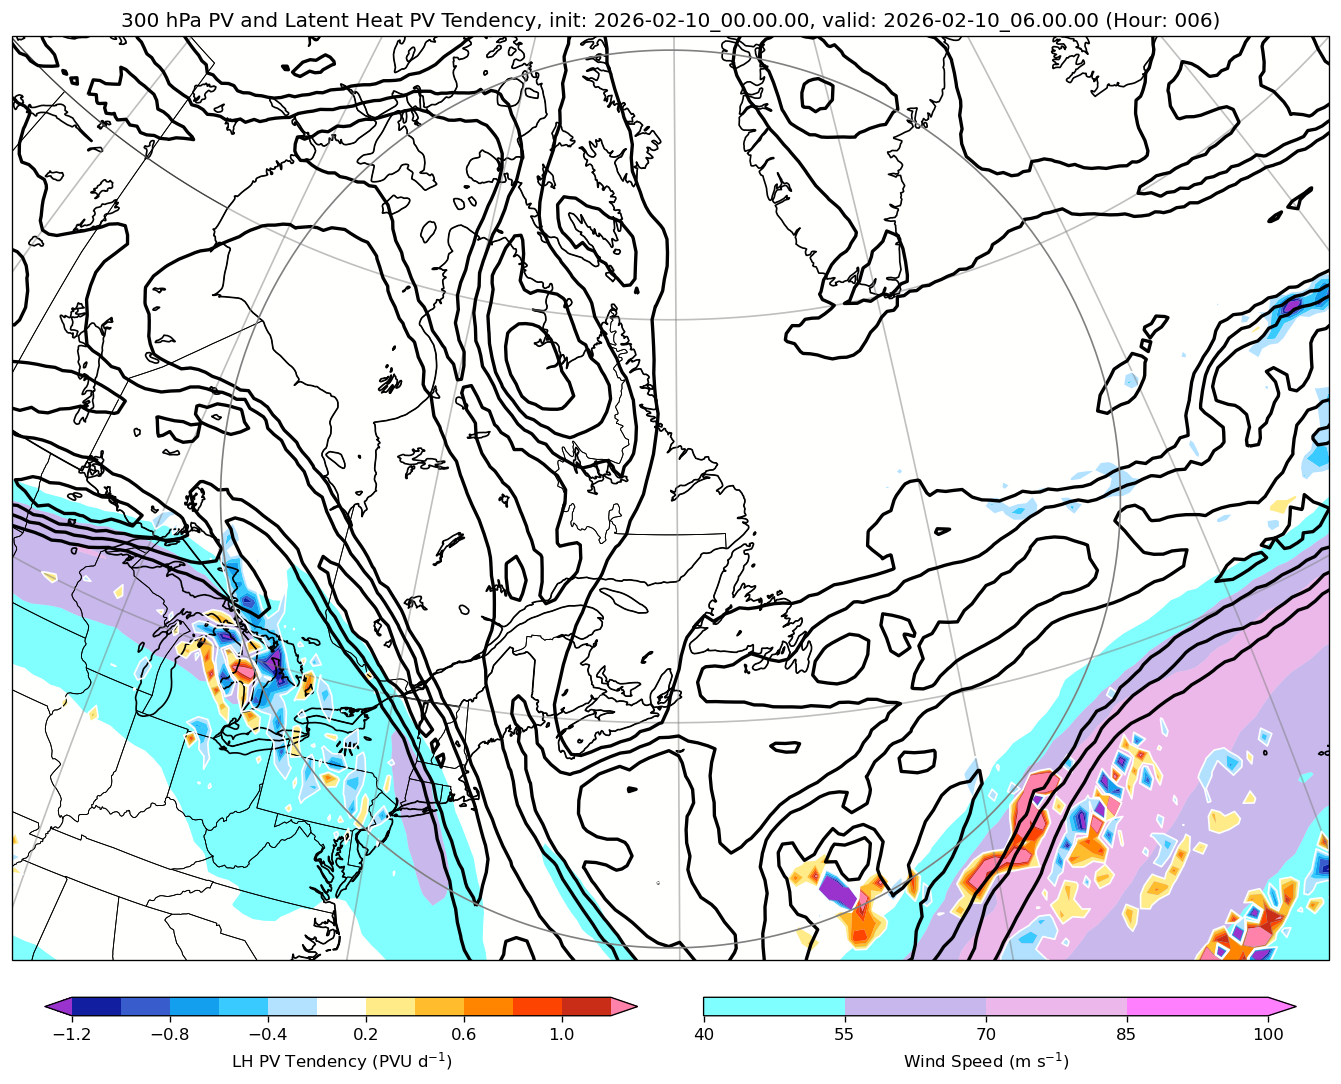Click the 55 tick label on wind colorbar
This screenshot has height=1084, width=1341.
845,1034
